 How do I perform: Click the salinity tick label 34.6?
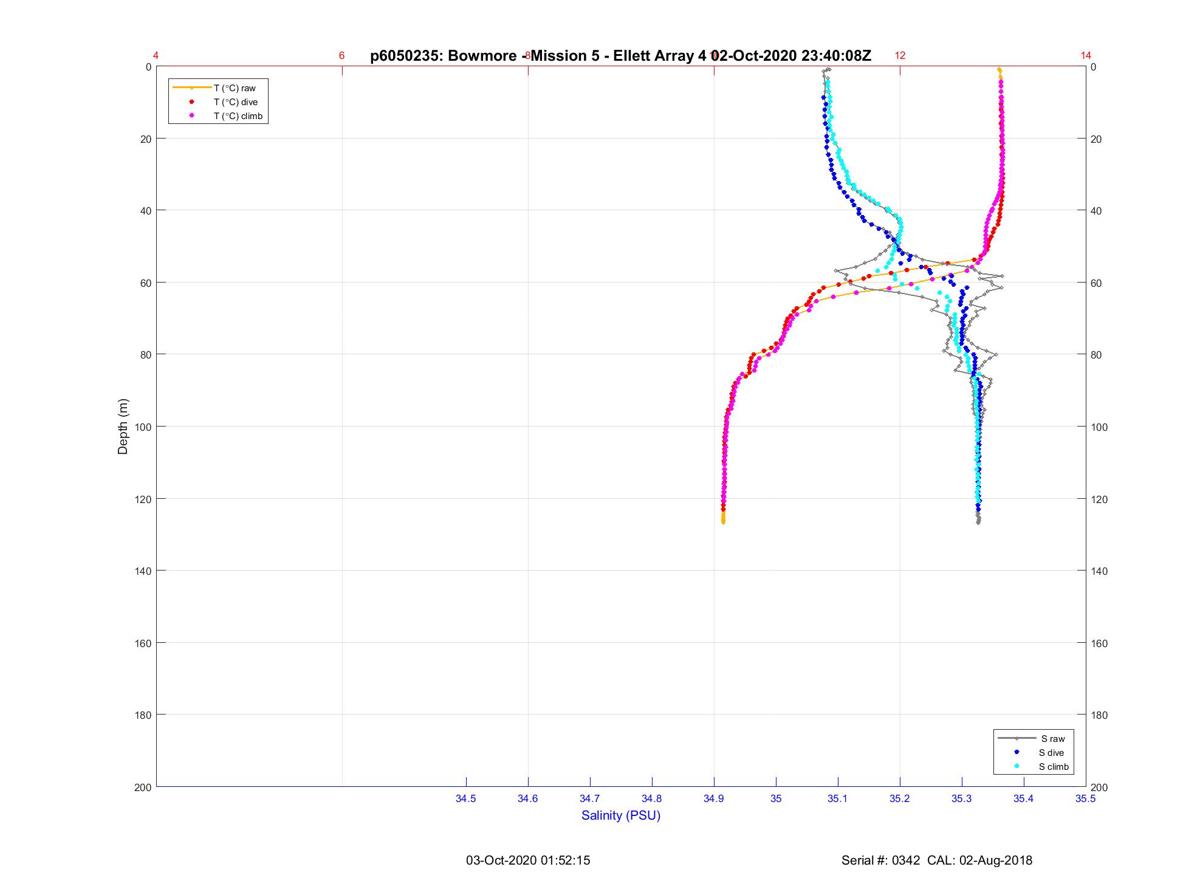click(x=528, y=799)
